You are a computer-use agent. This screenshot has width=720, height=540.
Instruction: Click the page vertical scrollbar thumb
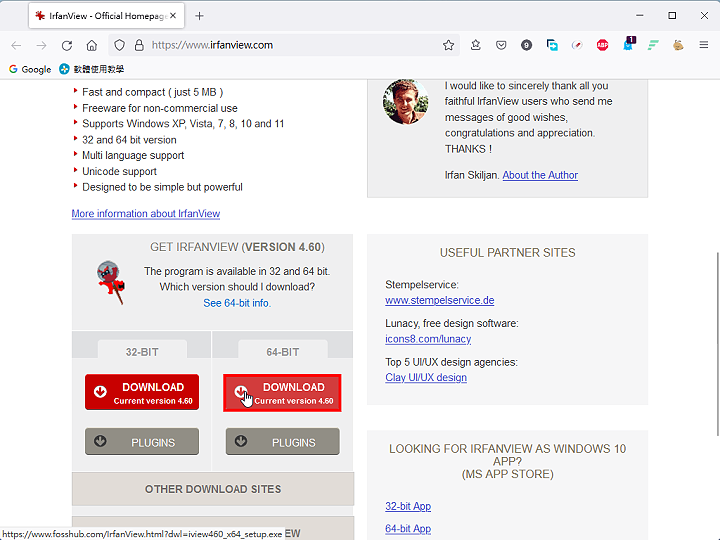(x=718, y=344)
